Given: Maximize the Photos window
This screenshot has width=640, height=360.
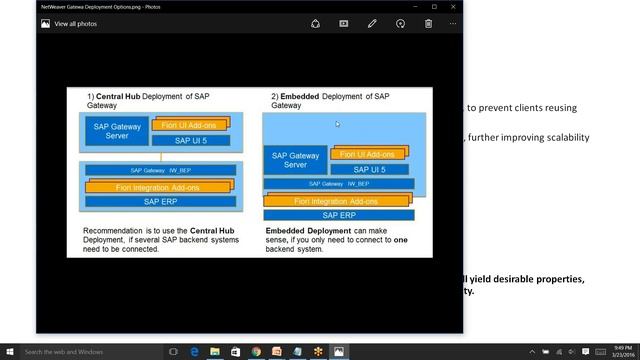Looking at the screenshot, I should pyautogui.click(x=434, y=7).
